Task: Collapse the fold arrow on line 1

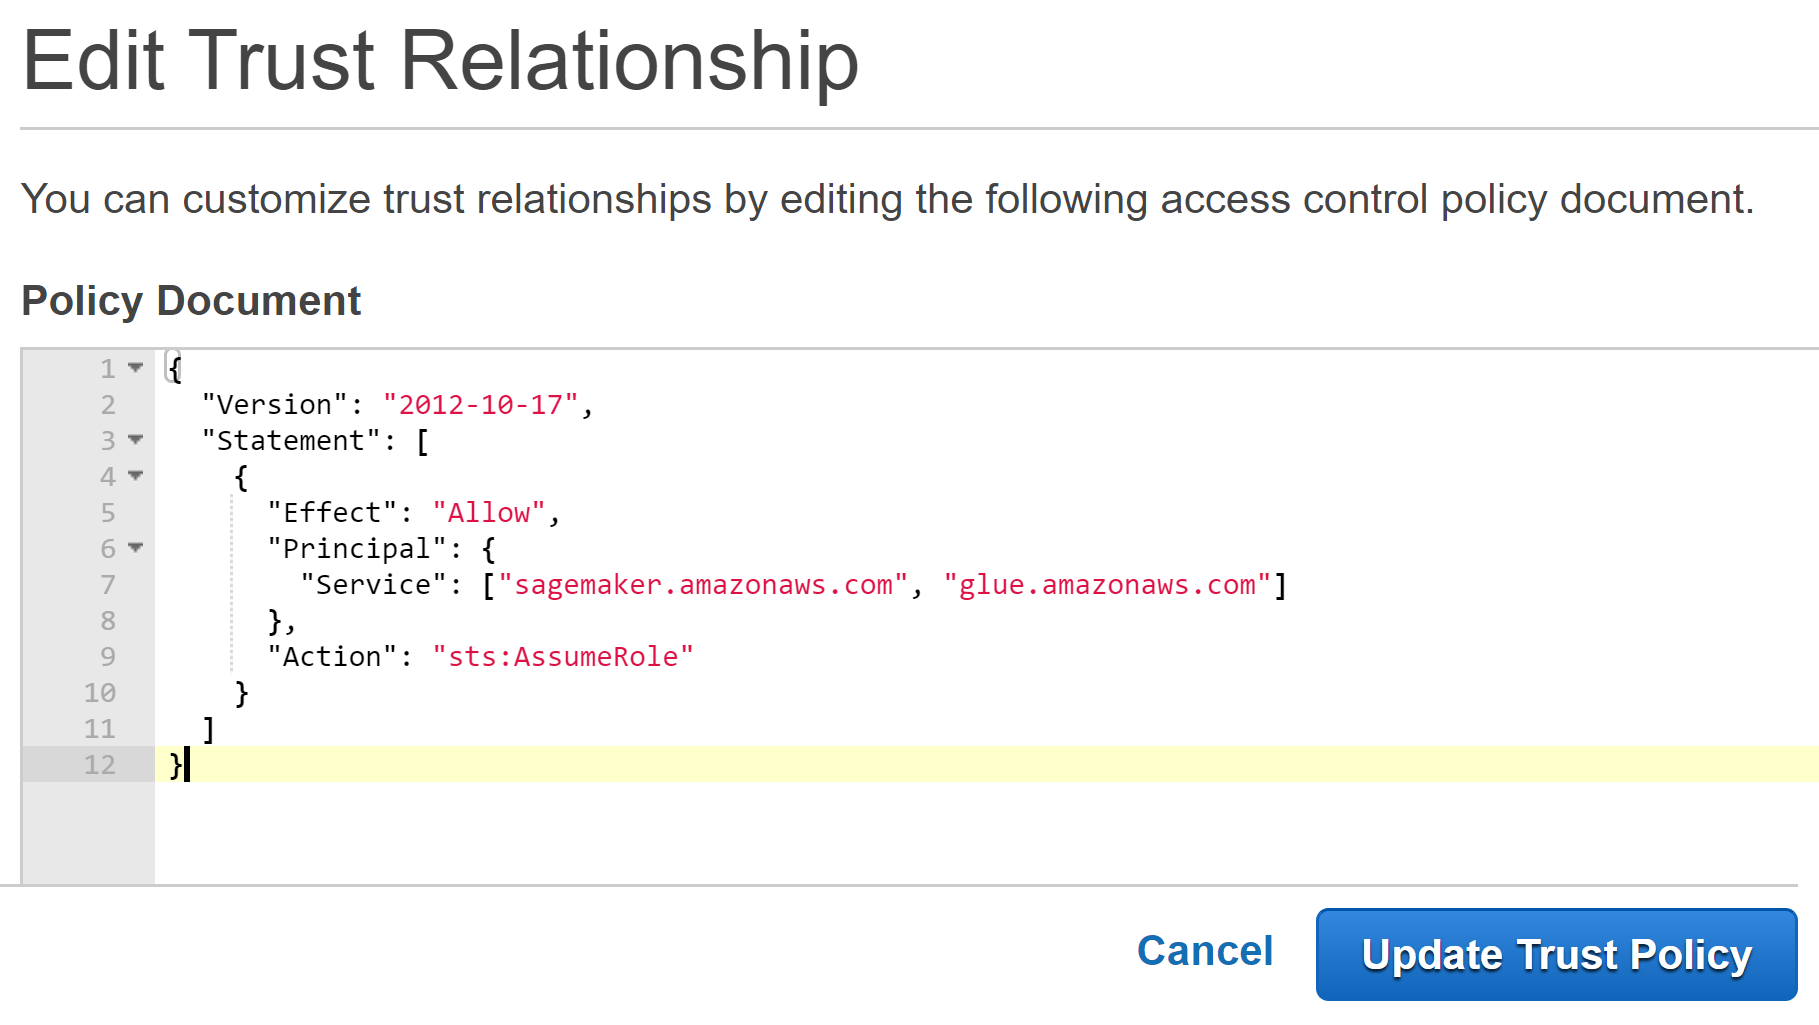Action: tap(136, 368)
